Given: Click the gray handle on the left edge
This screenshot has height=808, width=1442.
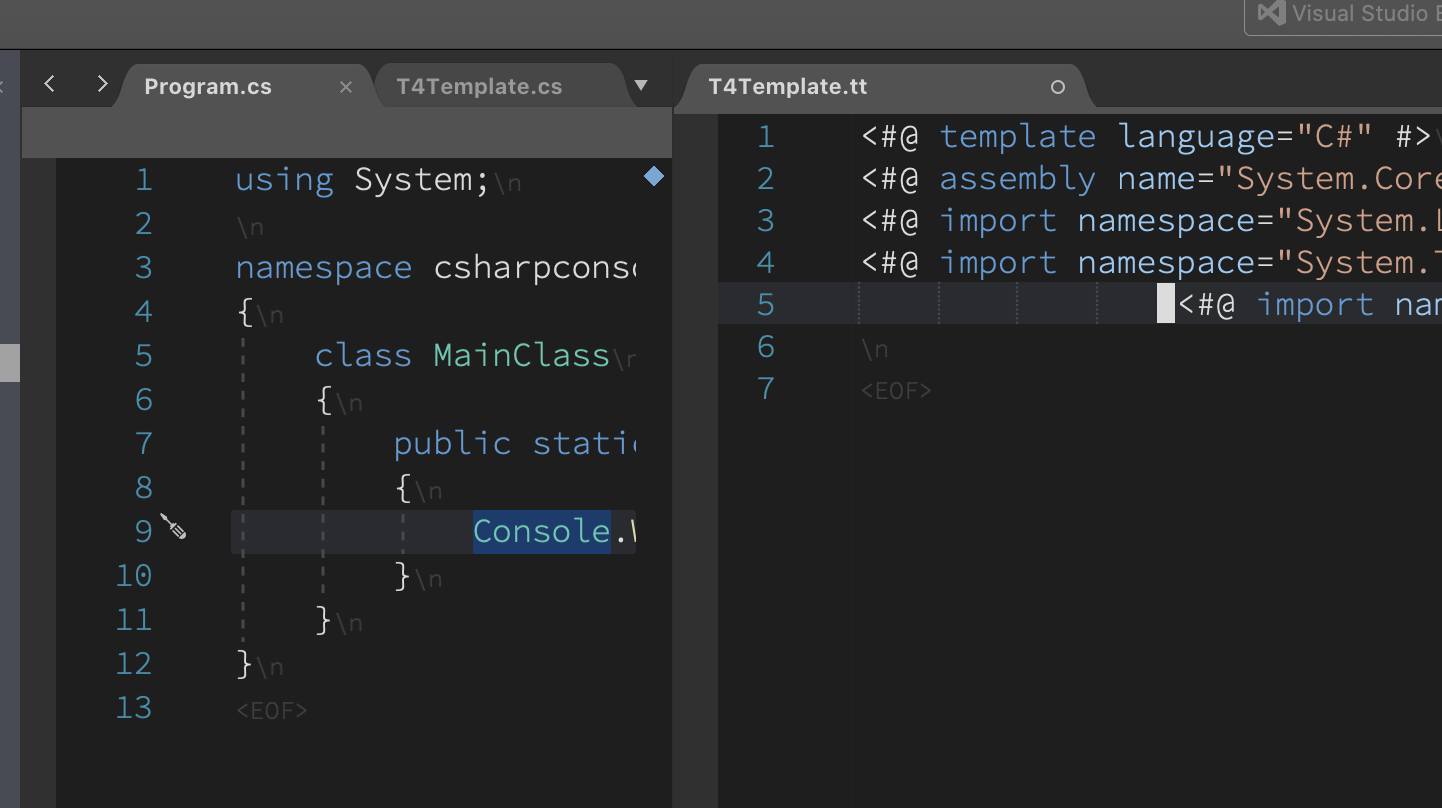Looking at the screenshot, I should point(10,362).
